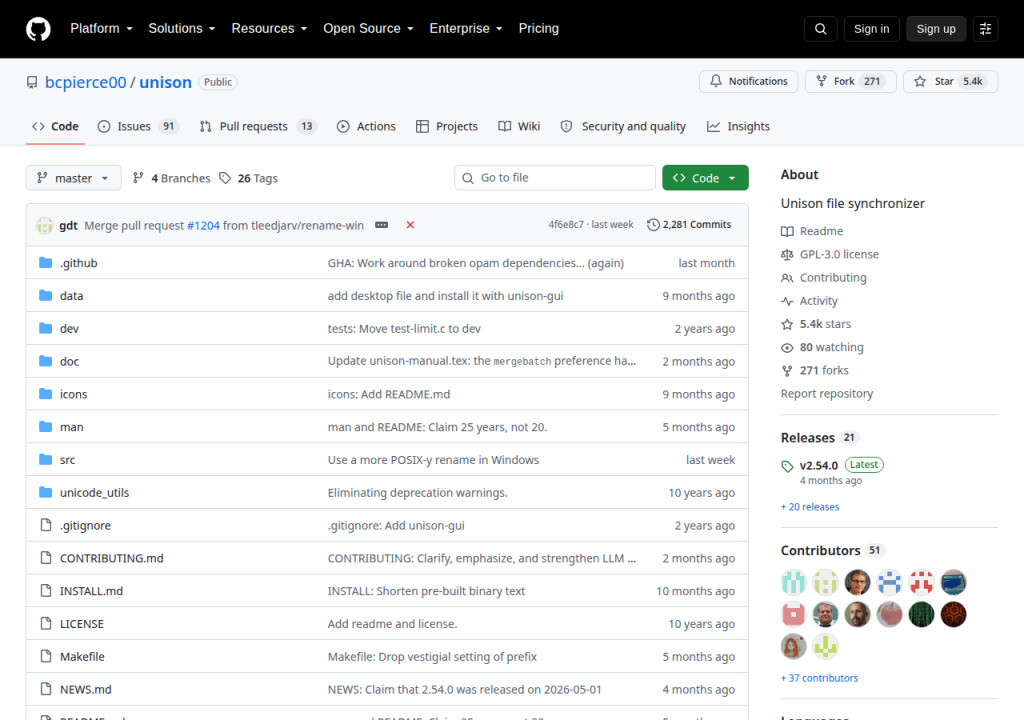Fork the unison repository
Image resolution: width=1024 pixels, height=720 pixels.
(x=850, y=81)
